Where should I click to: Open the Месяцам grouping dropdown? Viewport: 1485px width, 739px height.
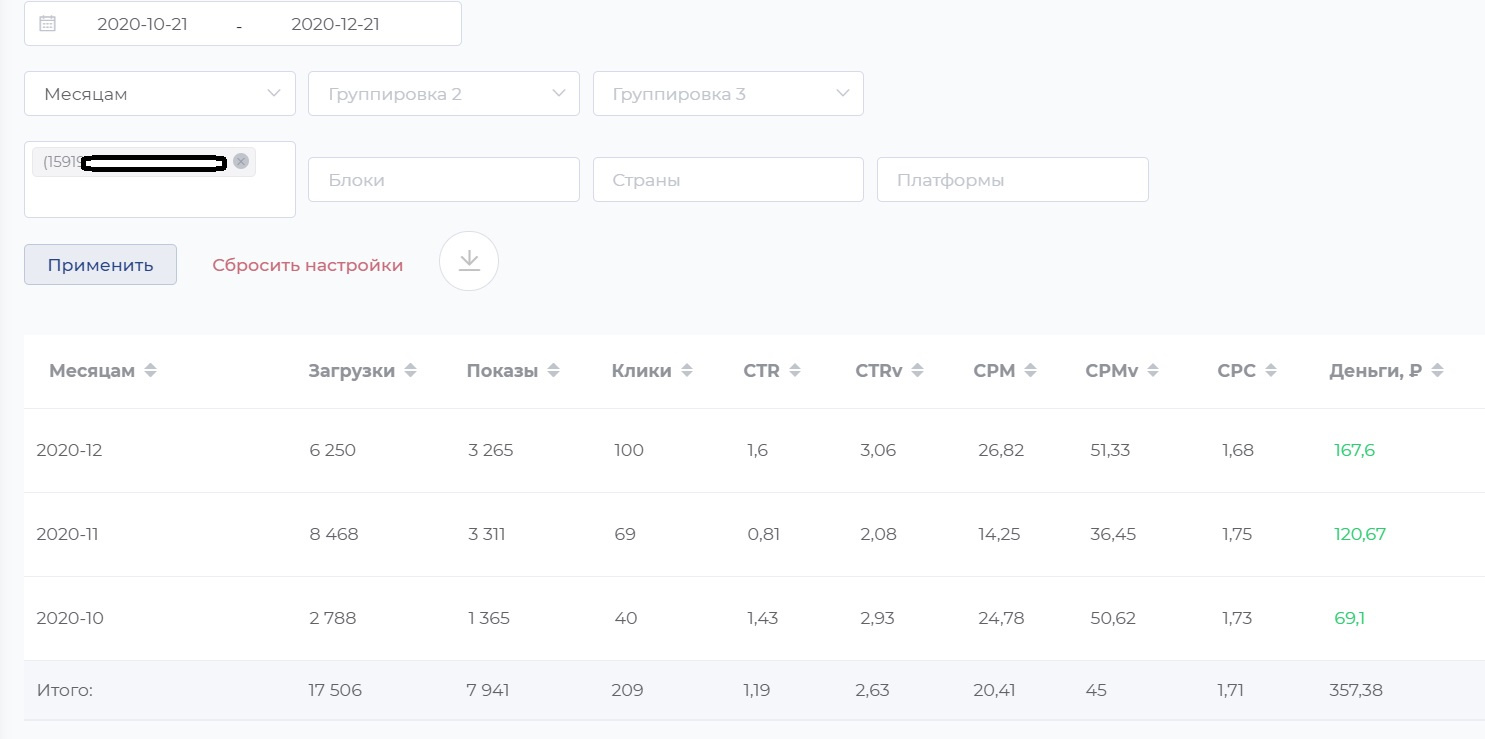coord(160,94)
